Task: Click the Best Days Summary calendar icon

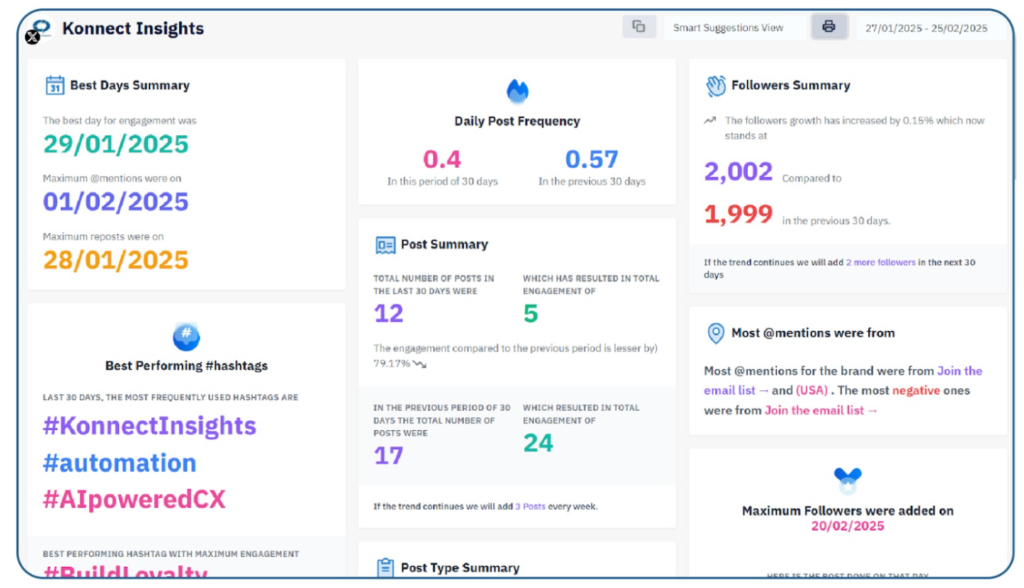Action: 55,85
